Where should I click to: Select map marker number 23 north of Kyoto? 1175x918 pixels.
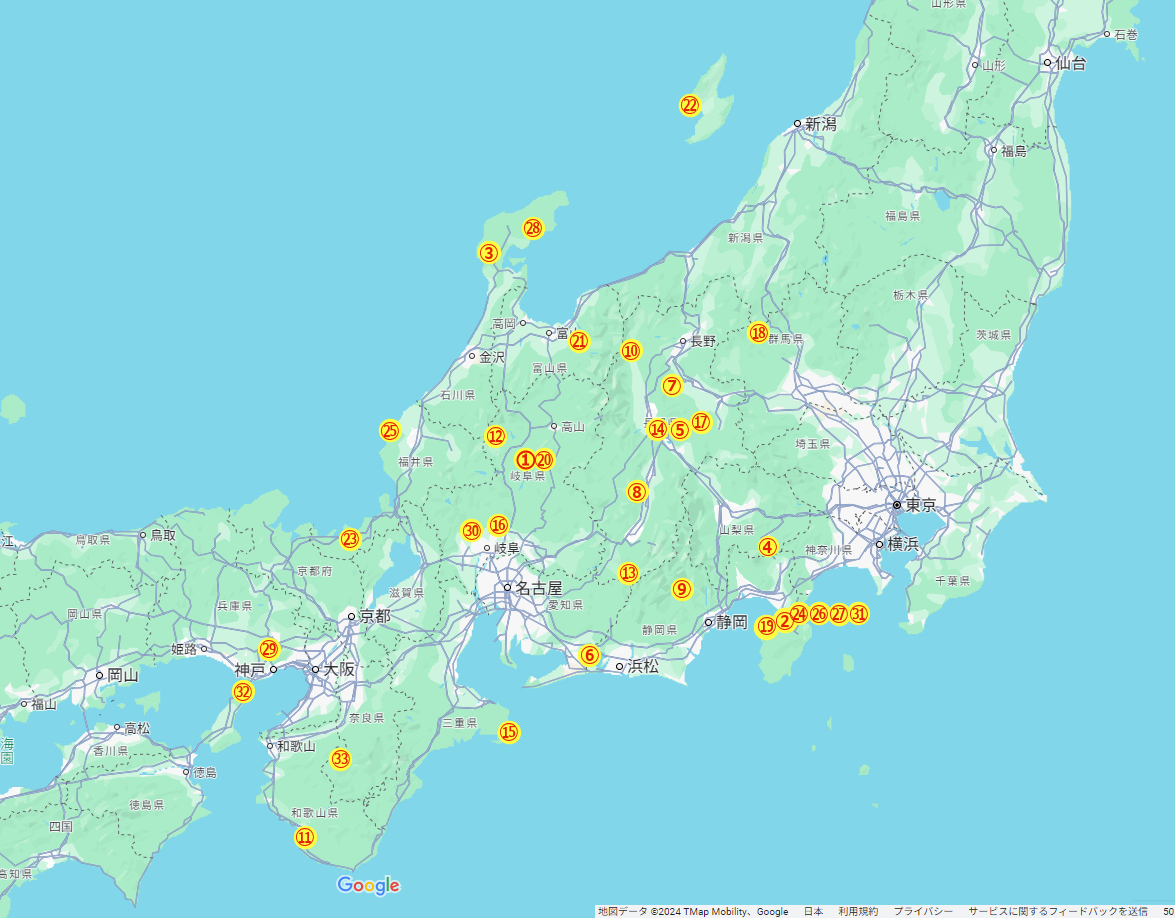tap(349, 539)
